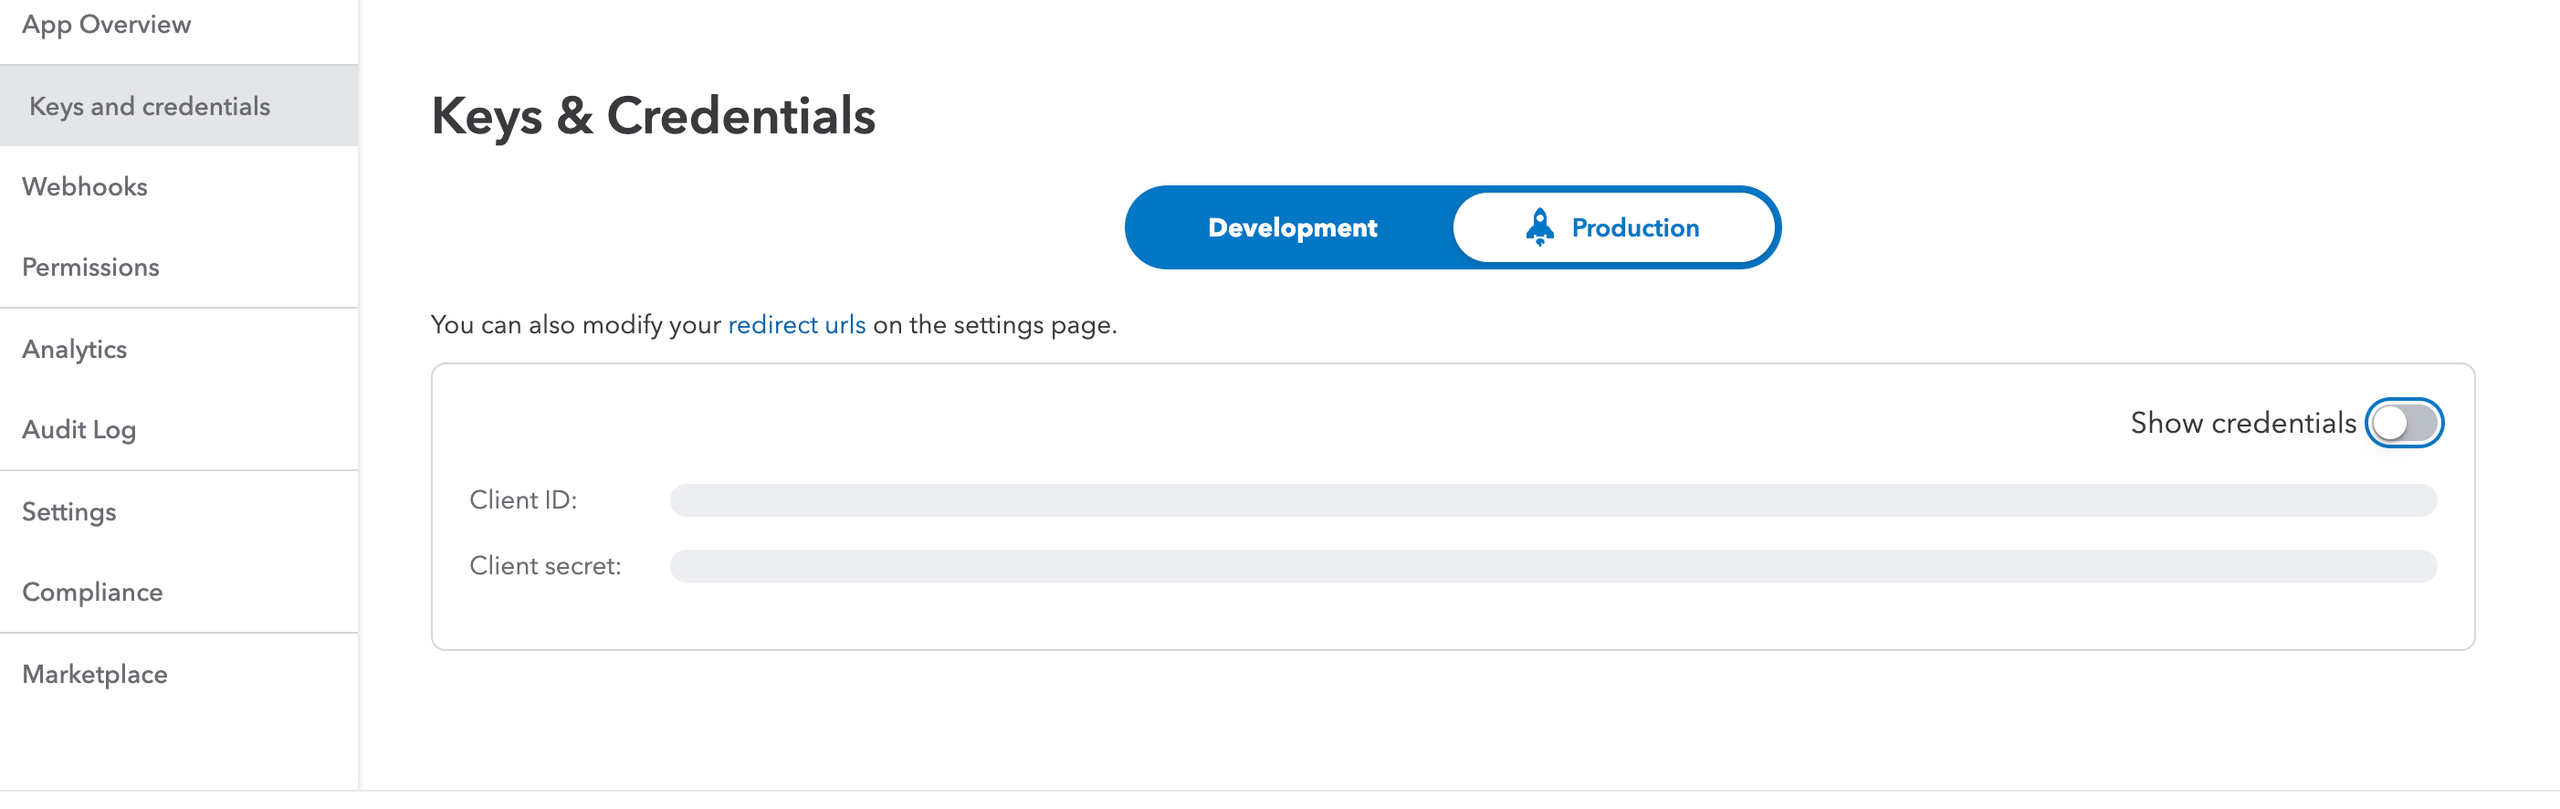Go to Webhooks section
The height and width of the screenshot is (809, 2560).
coord(85,187)
